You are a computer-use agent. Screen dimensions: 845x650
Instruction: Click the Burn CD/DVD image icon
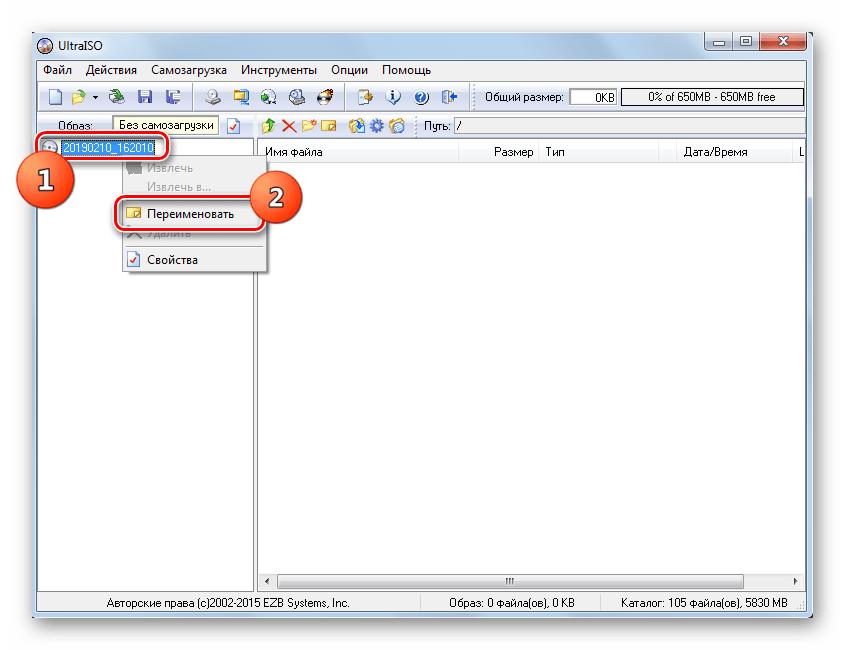coord(325,97)
